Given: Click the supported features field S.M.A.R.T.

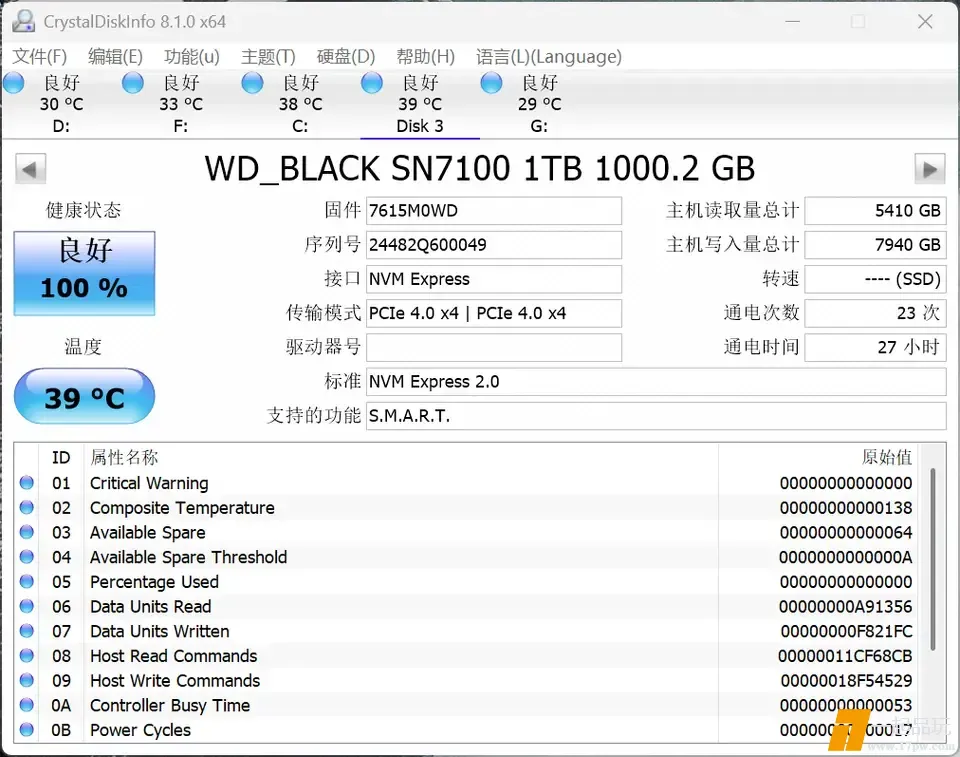Looking at the screenshot, I should coord(656,416).
